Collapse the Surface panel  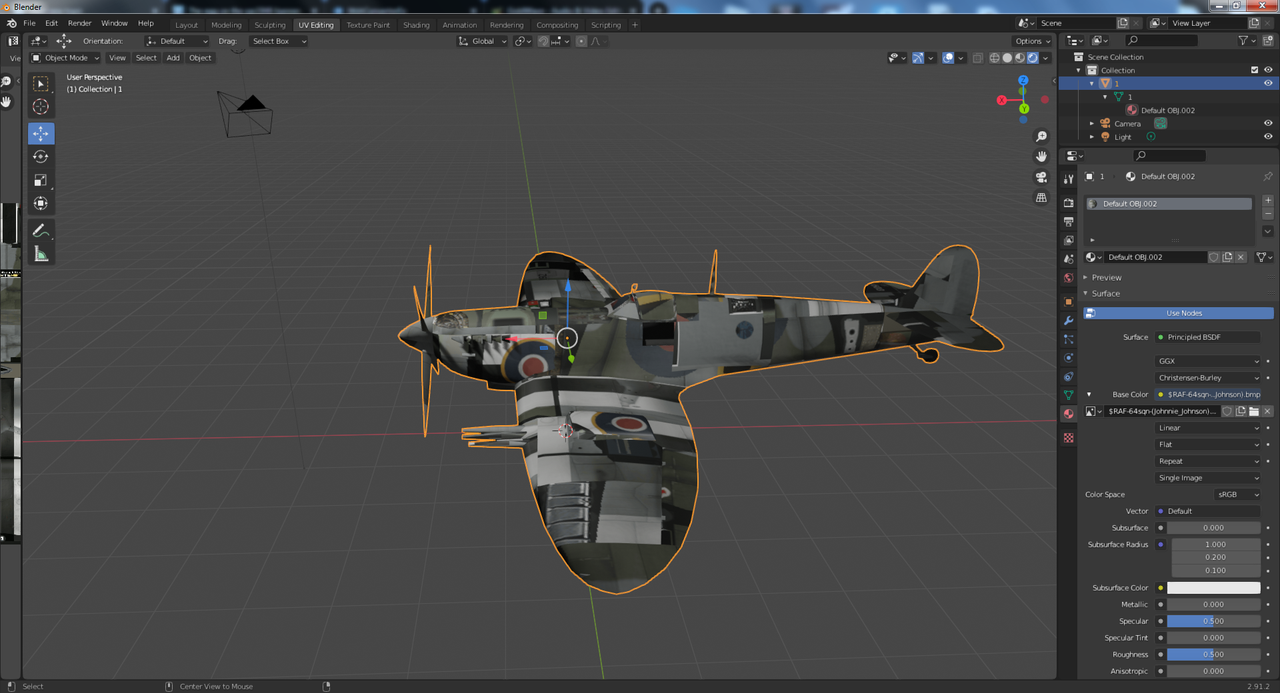pyautogui.click(x=1105, y=293)
